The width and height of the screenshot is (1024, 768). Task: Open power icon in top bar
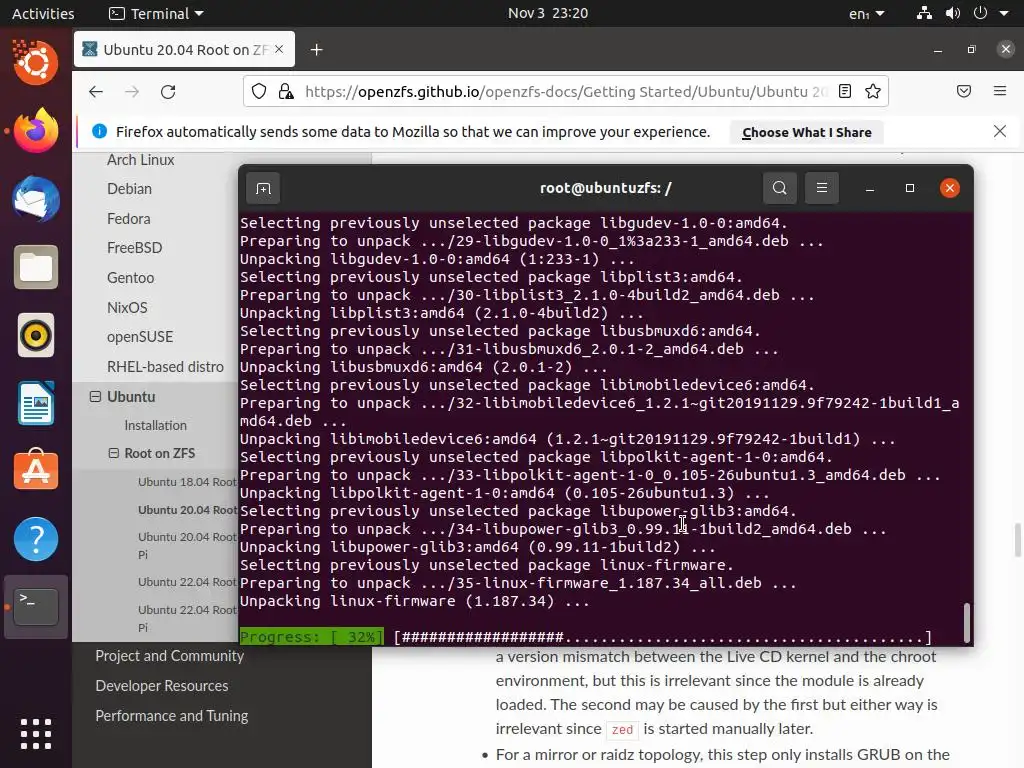(x=980, y=13)
